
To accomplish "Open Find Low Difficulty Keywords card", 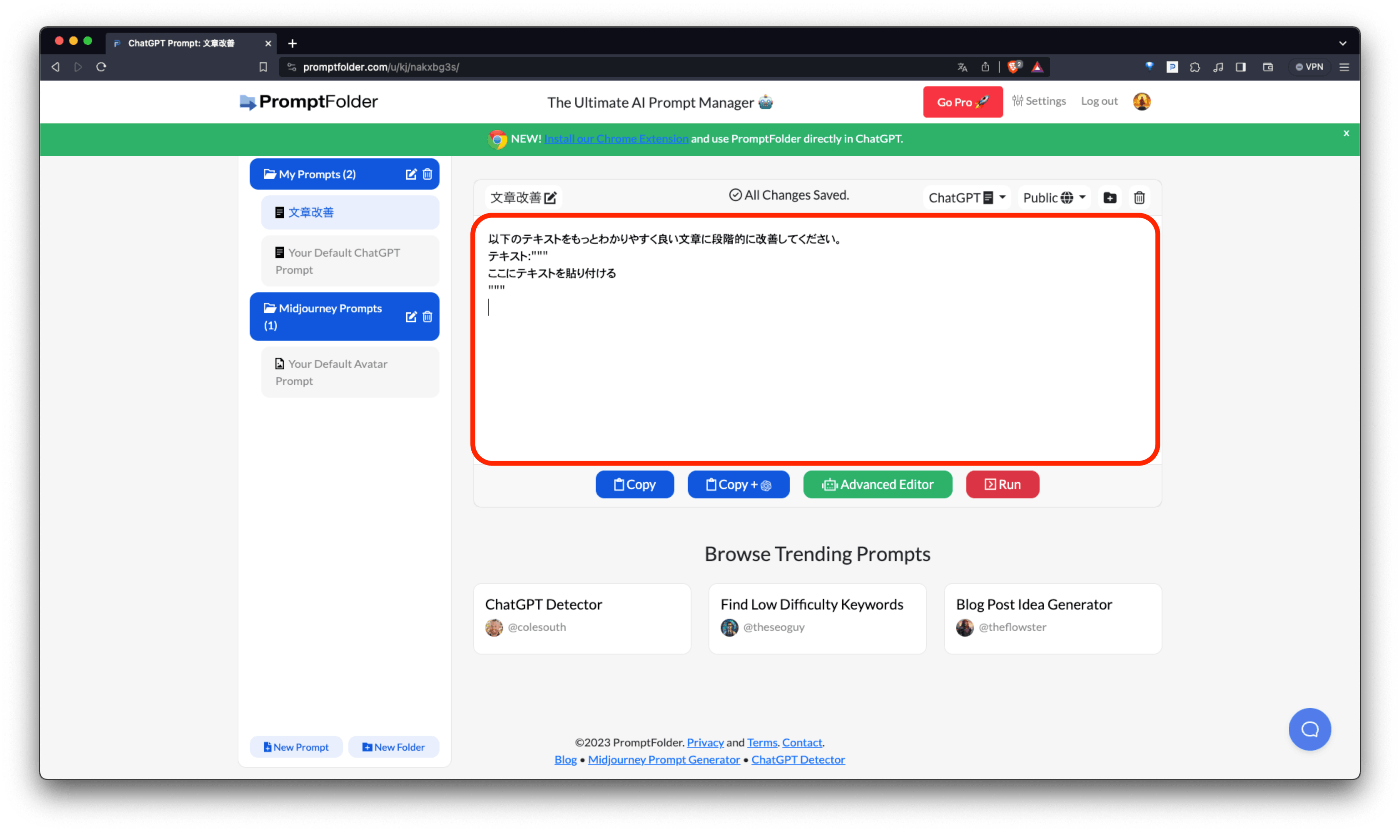I will click(817, 619).
